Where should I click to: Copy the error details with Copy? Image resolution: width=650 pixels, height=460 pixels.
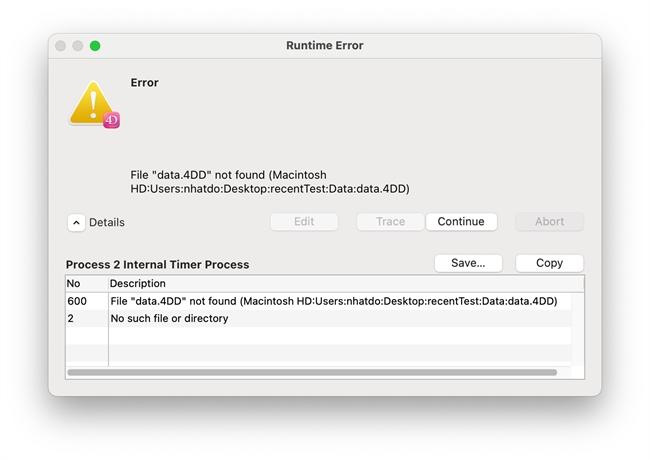pyautogui.click(x=549, y=263)
